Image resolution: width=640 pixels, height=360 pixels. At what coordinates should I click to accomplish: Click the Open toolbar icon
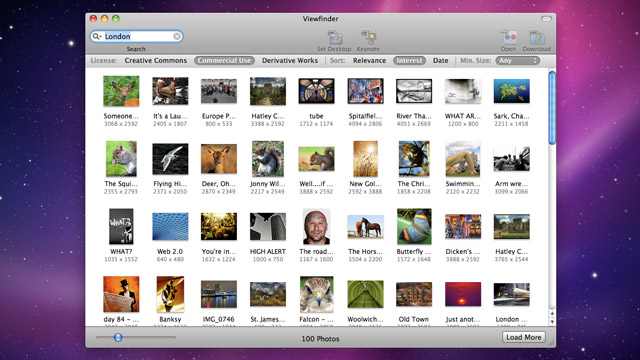tap(508, 37)
